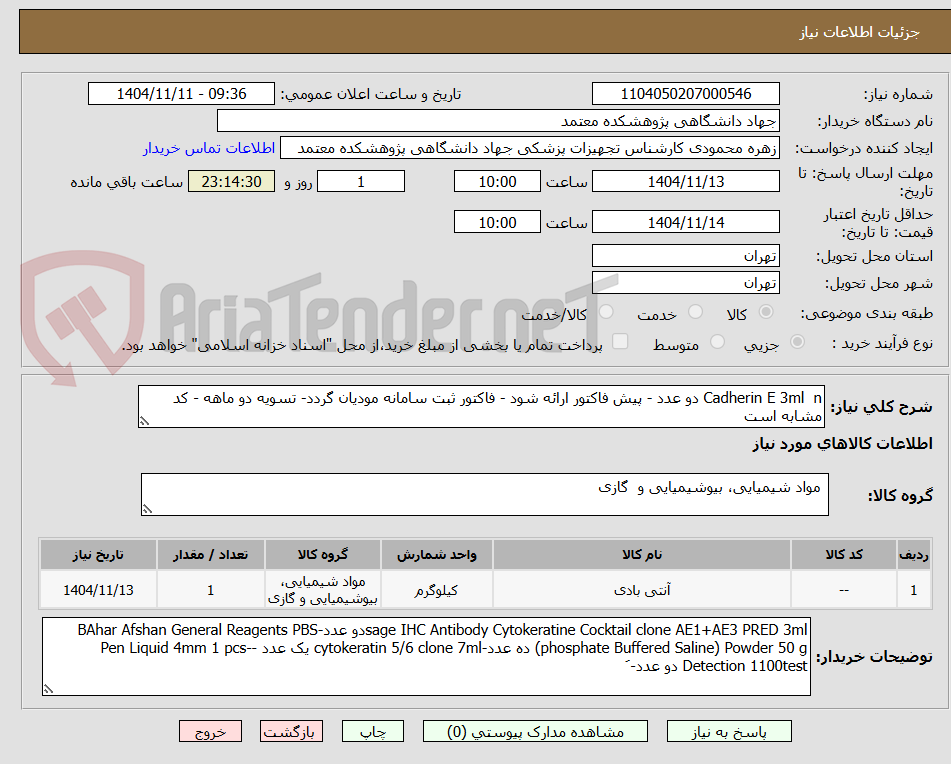951x764 pixels.
Task: Click the خروج exit button
Action: pos(210,731)
